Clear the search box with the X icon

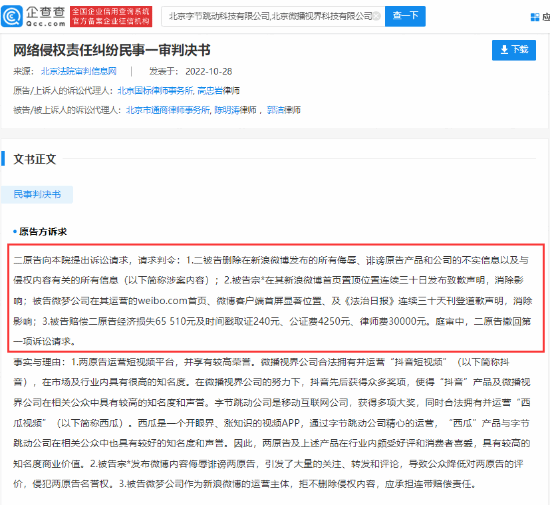pyautogui.click(x=376, y=16)
